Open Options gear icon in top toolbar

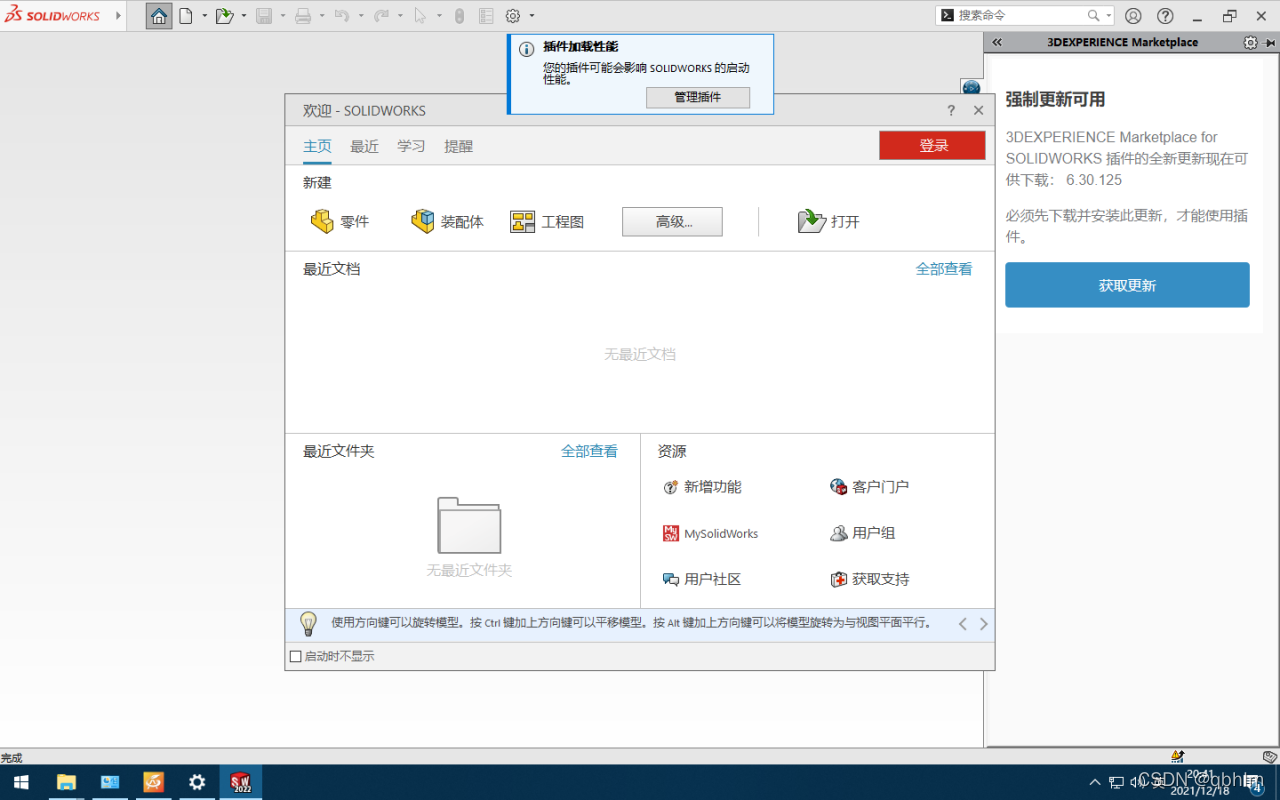click(x=513, y=16)
